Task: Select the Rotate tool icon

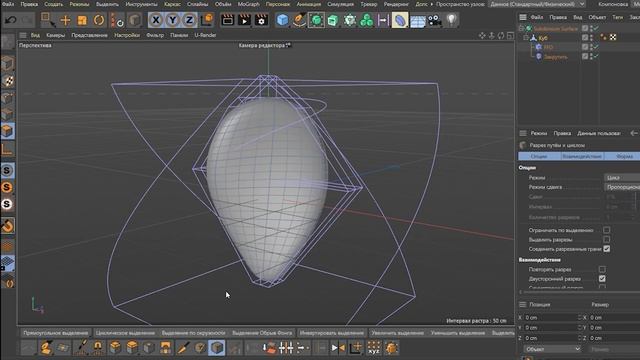Action: (x=99, y=20)
